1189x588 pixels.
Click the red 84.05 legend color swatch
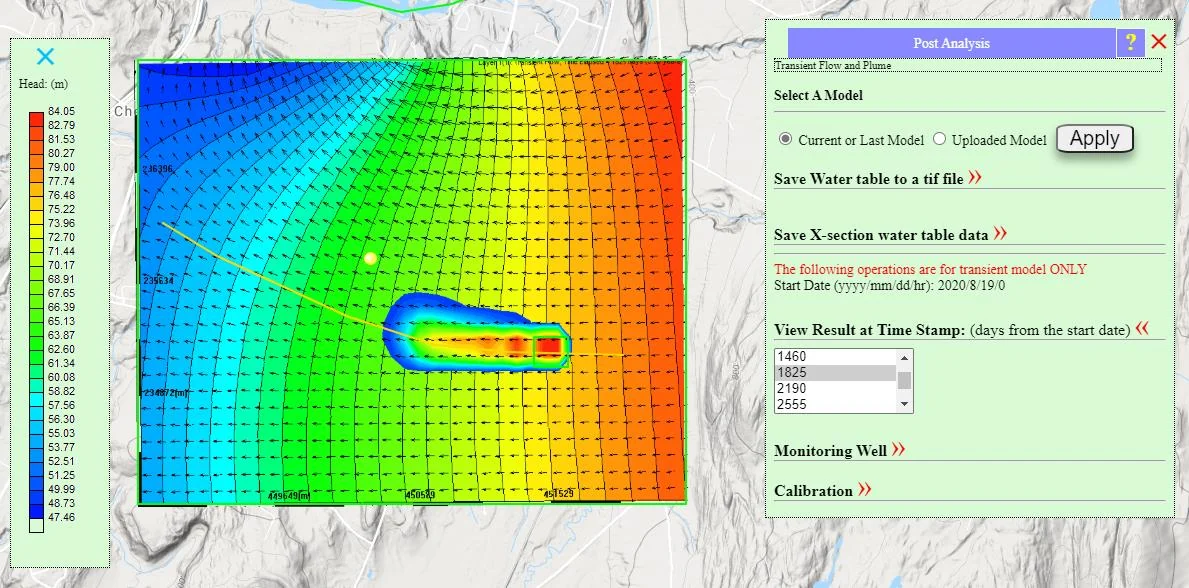click(36, 118)
